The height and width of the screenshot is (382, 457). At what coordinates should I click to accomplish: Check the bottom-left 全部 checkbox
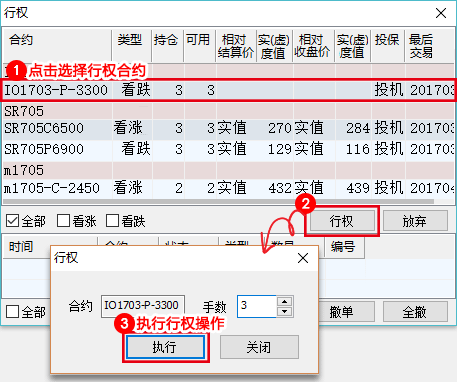point(13,312)
